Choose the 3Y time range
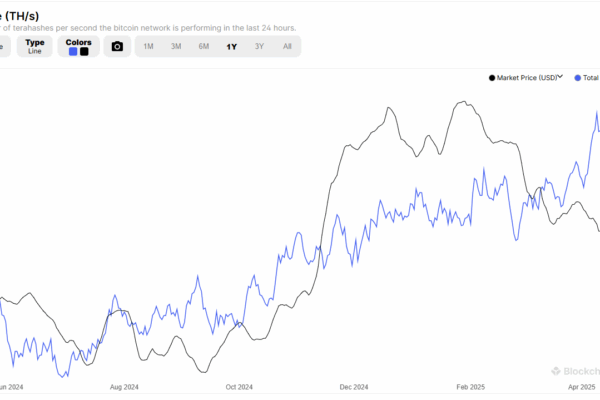The height and width of the screenshot is (400, 600). coord(259,46)
